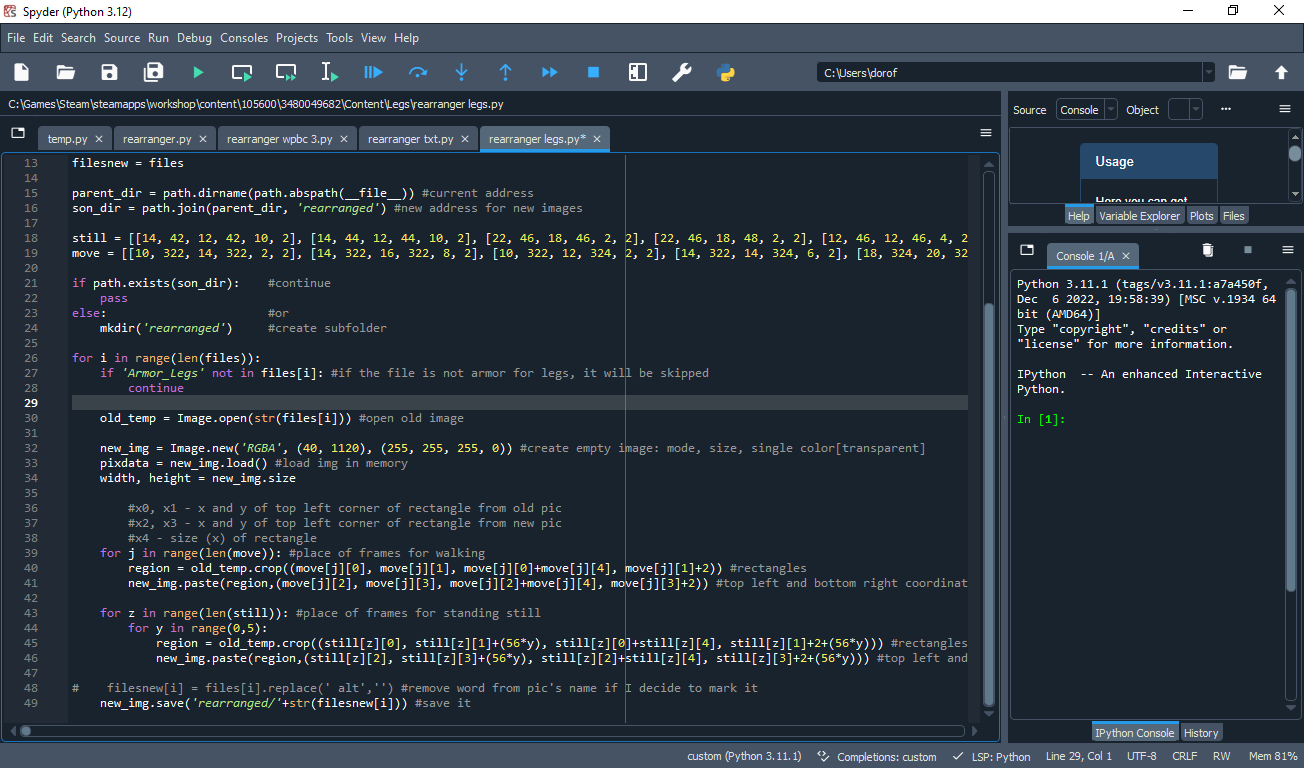Click LSP: Python status entry
This screenshot has height=768, width=1304.
(992, 757)
